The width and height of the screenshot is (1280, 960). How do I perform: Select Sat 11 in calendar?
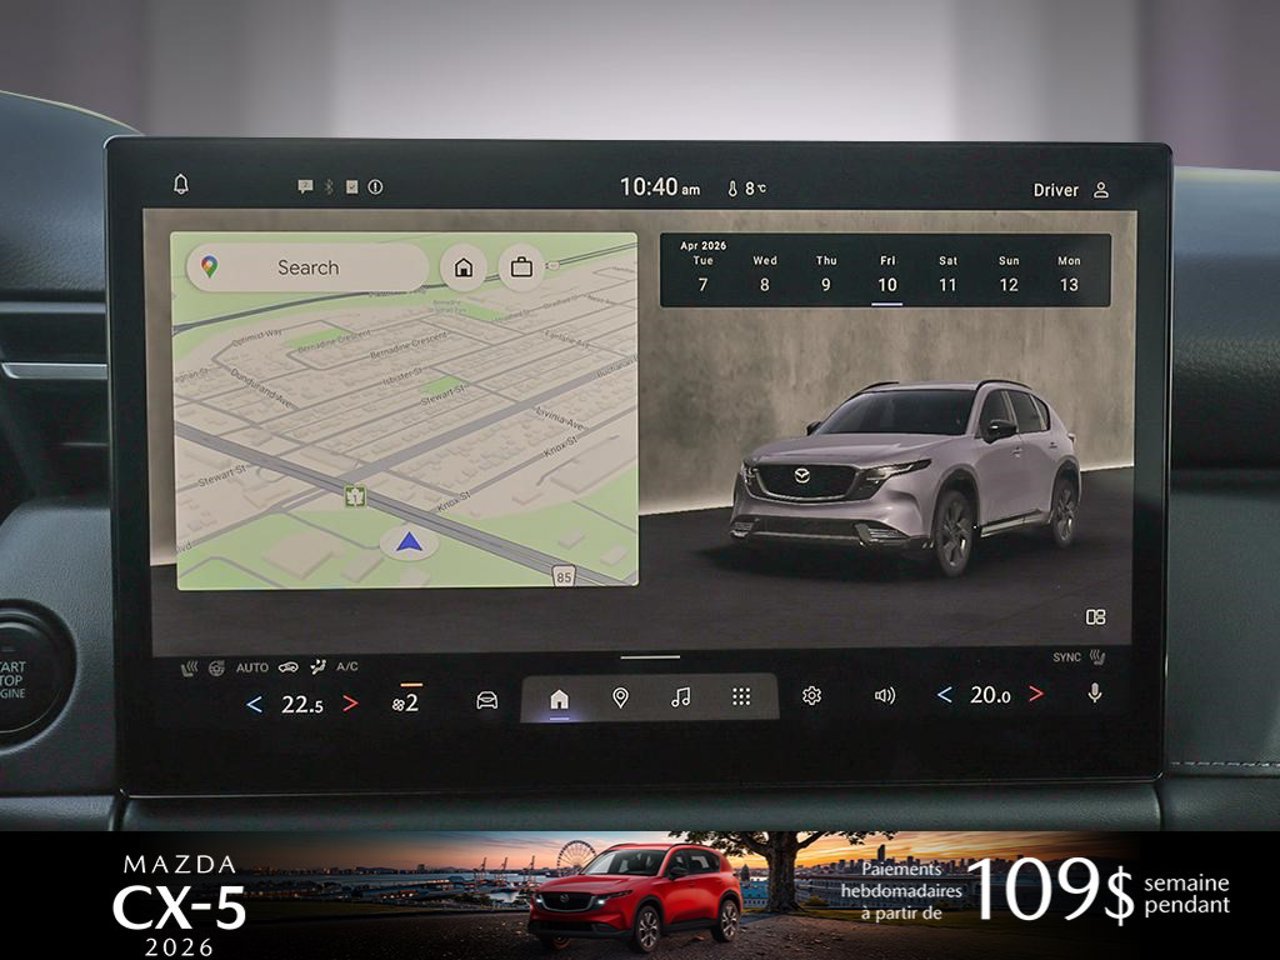point(948,274)
